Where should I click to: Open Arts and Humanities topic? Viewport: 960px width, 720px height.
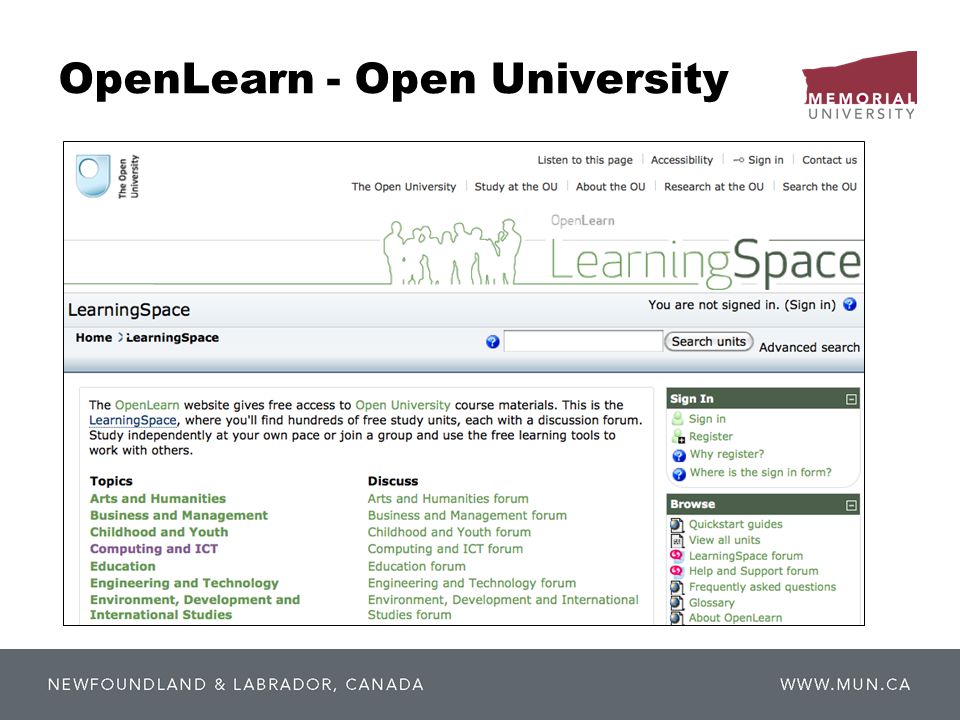pyautogui.click(x=157, y=498)
